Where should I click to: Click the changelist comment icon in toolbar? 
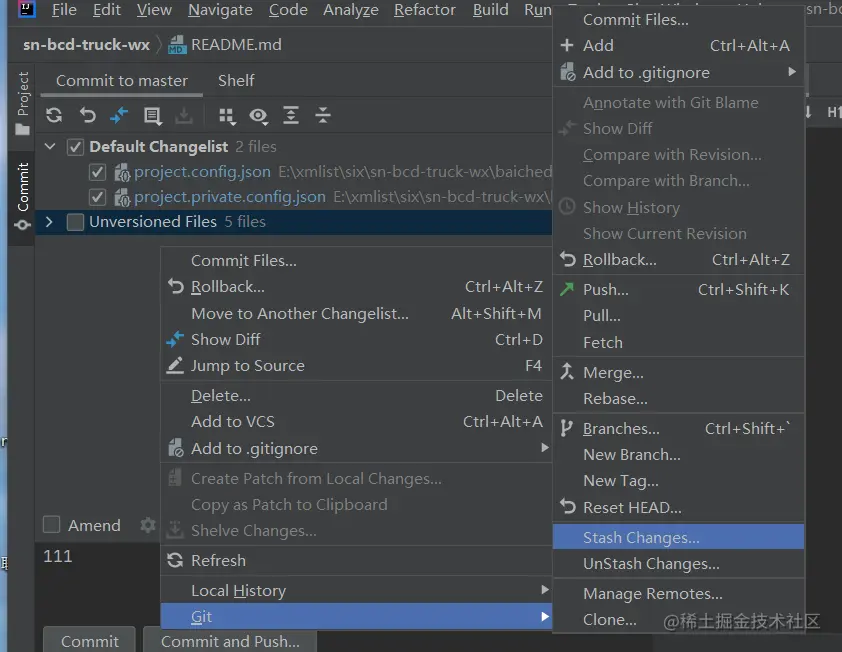(x=153, y=115)
